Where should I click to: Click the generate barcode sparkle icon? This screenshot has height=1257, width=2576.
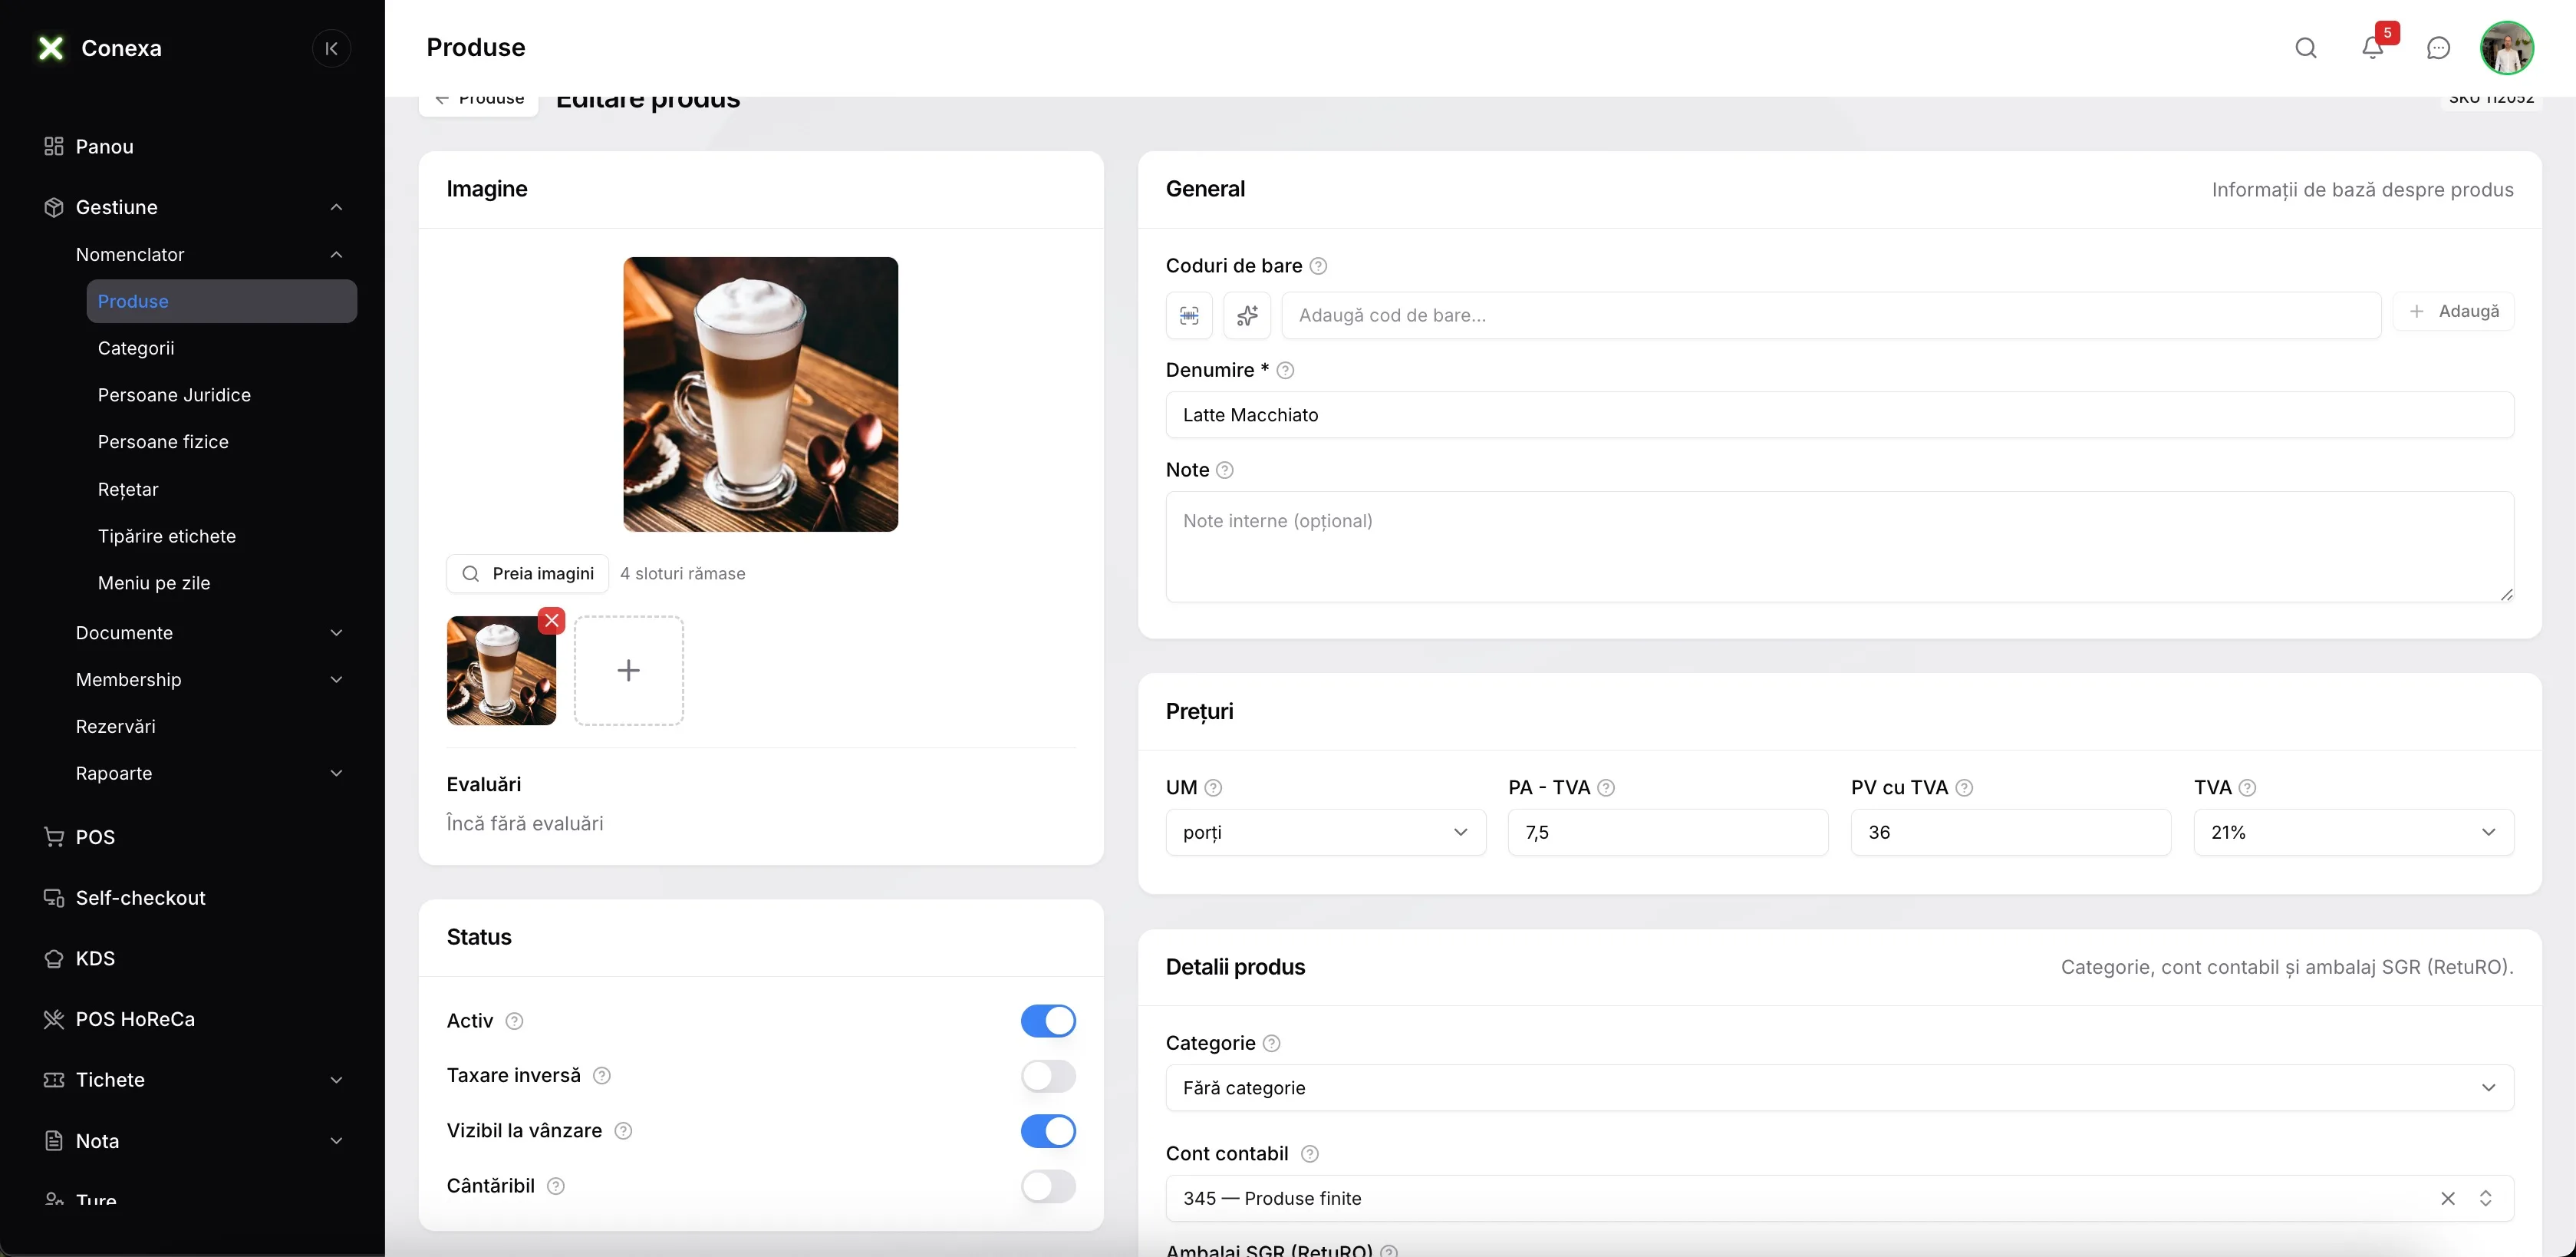(1247, 315)
